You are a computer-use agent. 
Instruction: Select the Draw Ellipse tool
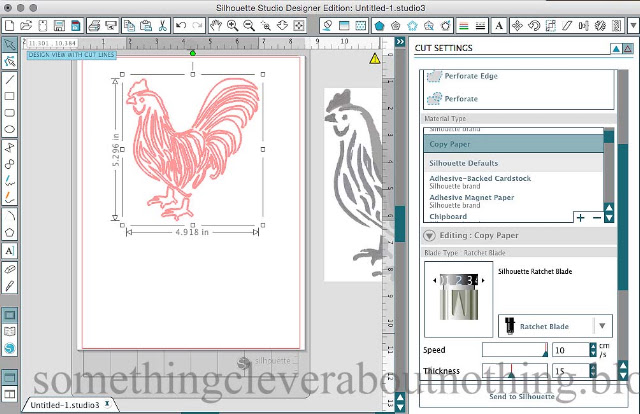click(9, 130)
